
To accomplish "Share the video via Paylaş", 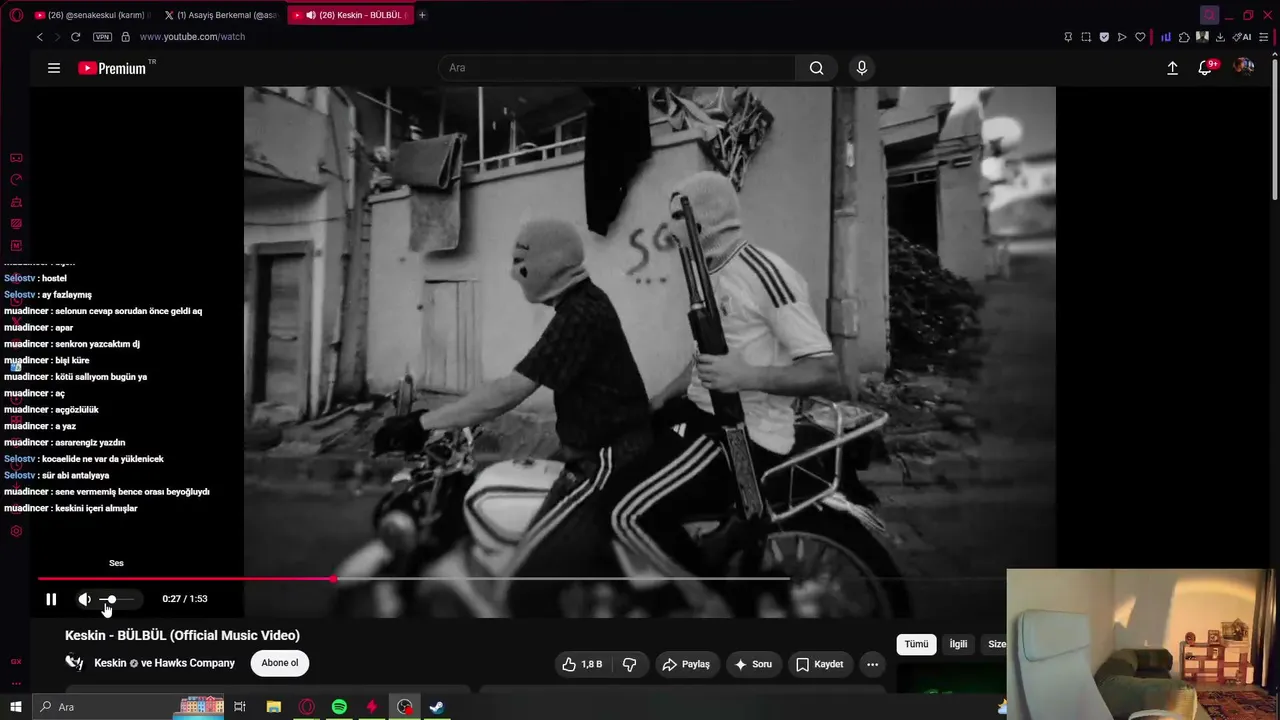I will pyautogui.click(x=686, y=664).
